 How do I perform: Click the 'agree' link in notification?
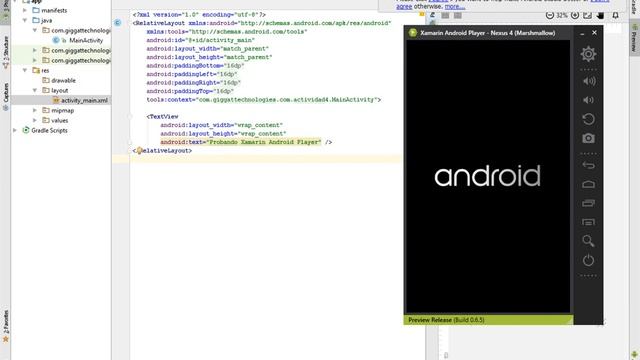(x=404, y=7)
